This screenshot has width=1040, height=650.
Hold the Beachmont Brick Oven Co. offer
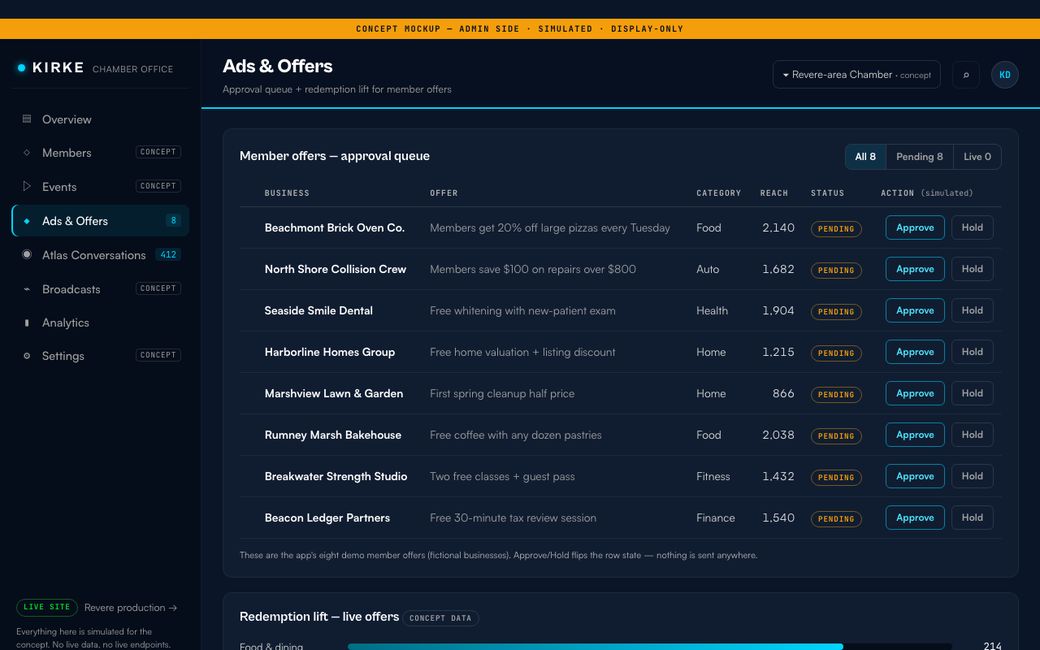pyautogui.click(x=972, y=228)
